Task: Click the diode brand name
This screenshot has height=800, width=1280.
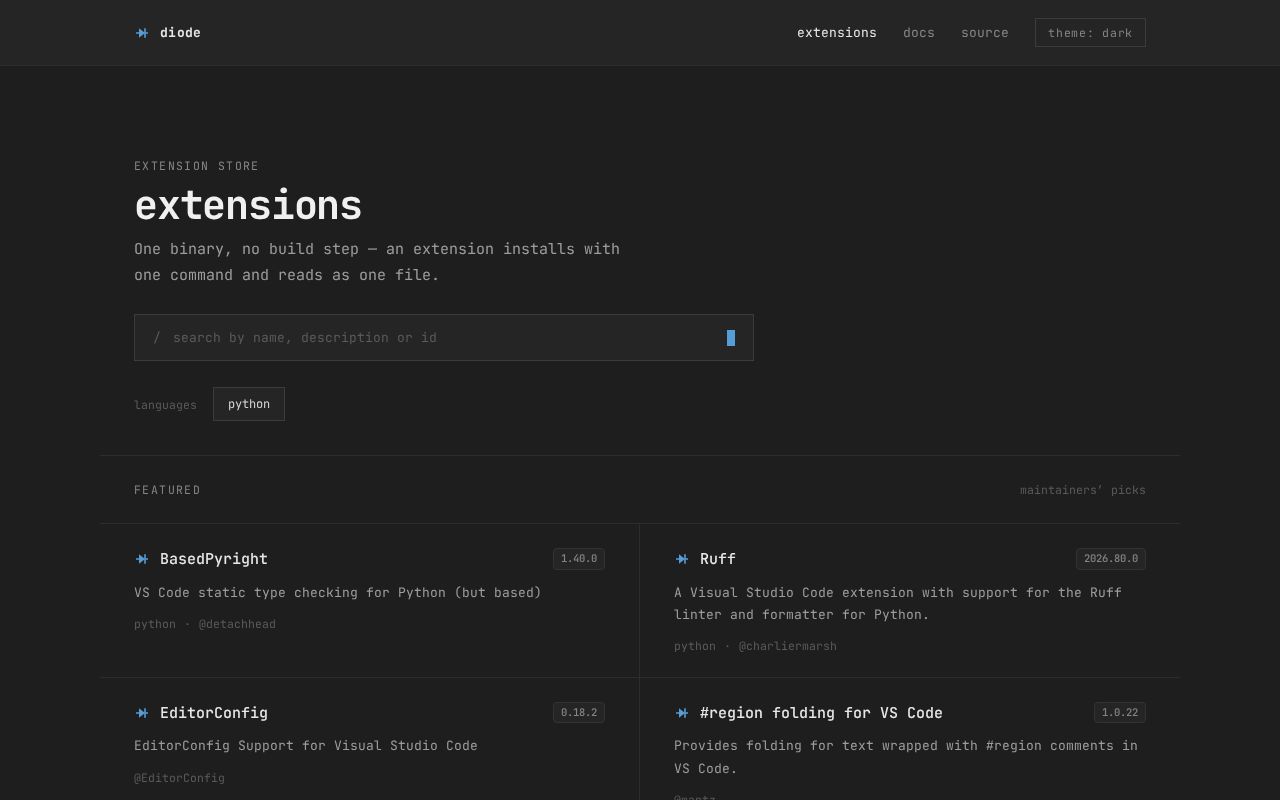Action: [180, 33]
